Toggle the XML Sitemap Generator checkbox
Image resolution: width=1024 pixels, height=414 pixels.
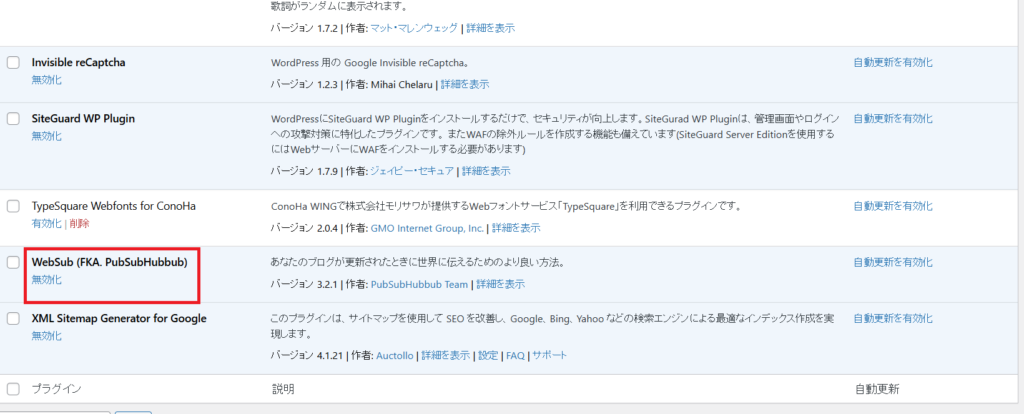[x=13, y=319]
